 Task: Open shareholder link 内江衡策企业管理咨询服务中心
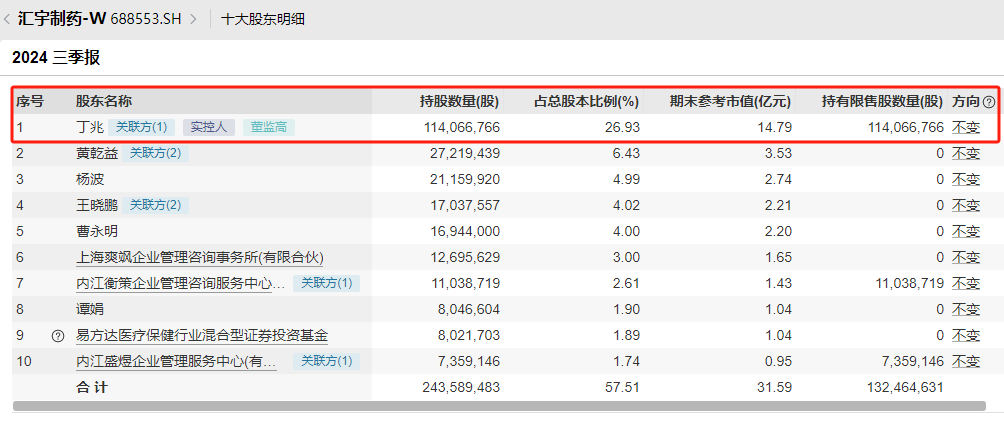181,284
